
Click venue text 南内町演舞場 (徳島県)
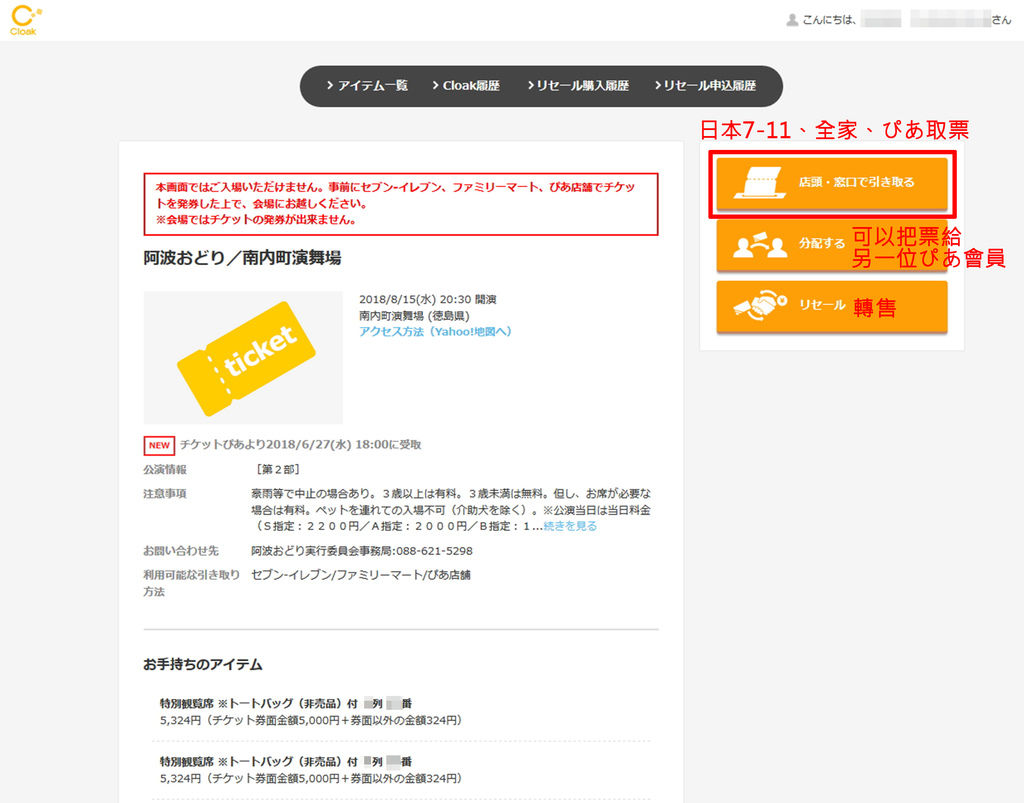coord(414,316)
